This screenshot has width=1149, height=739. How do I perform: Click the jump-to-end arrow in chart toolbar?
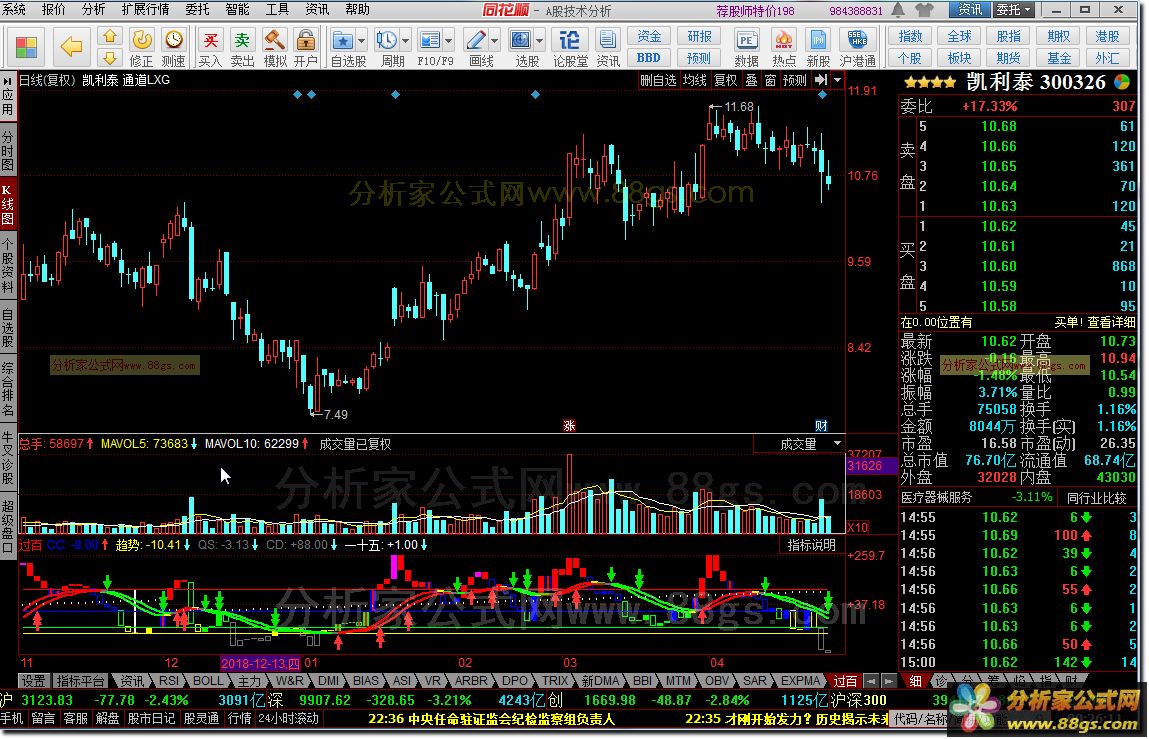(821, 80)
